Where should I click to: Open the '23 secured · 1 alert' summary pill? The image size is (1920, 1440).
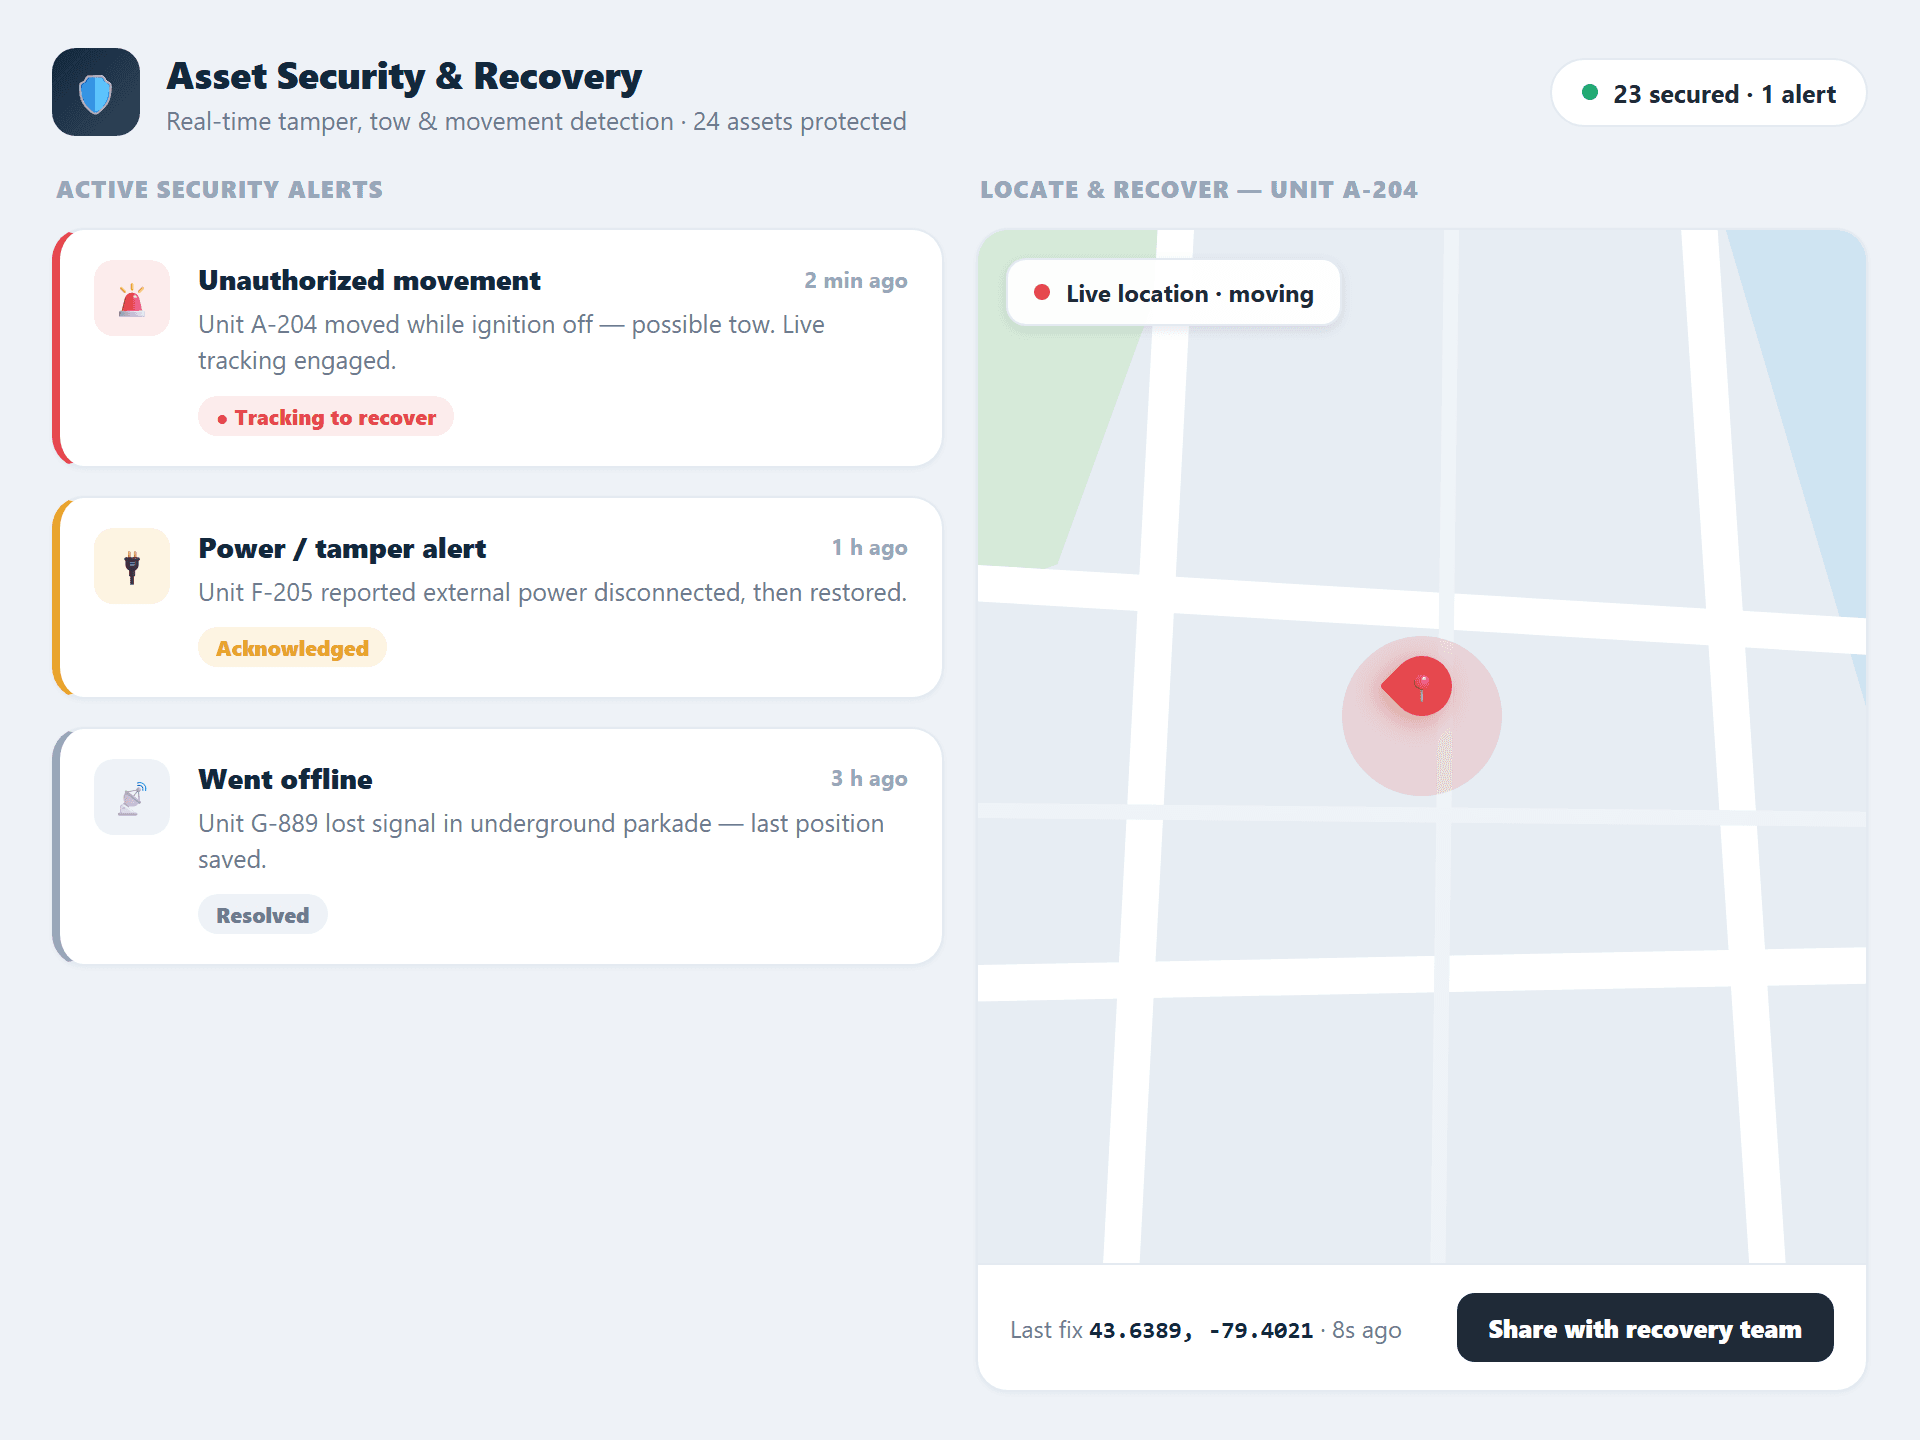(1709, 93)
